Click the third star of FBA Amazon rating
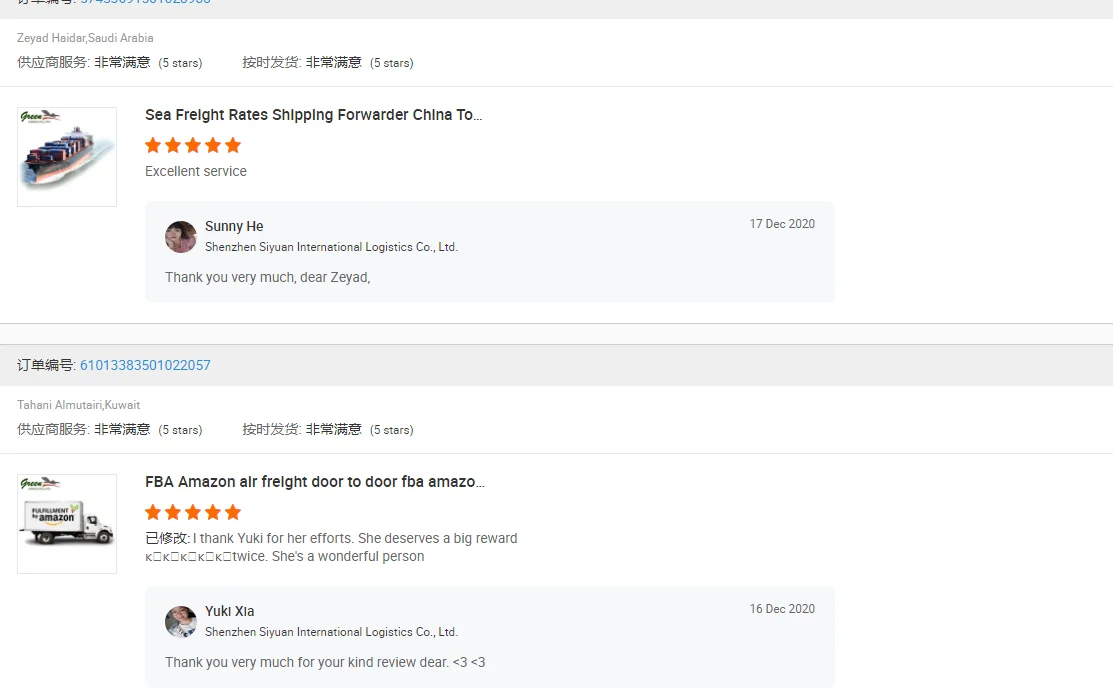 [193, 512]
